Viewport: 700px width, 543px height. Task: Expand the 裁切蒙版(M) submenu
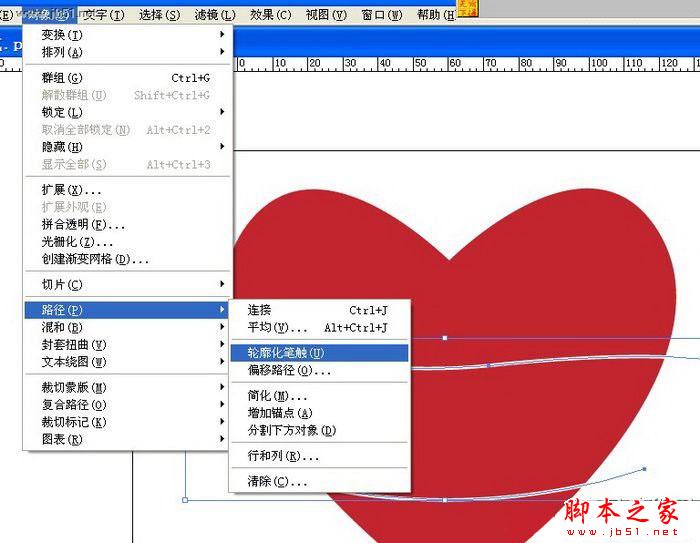click(128, 388)
